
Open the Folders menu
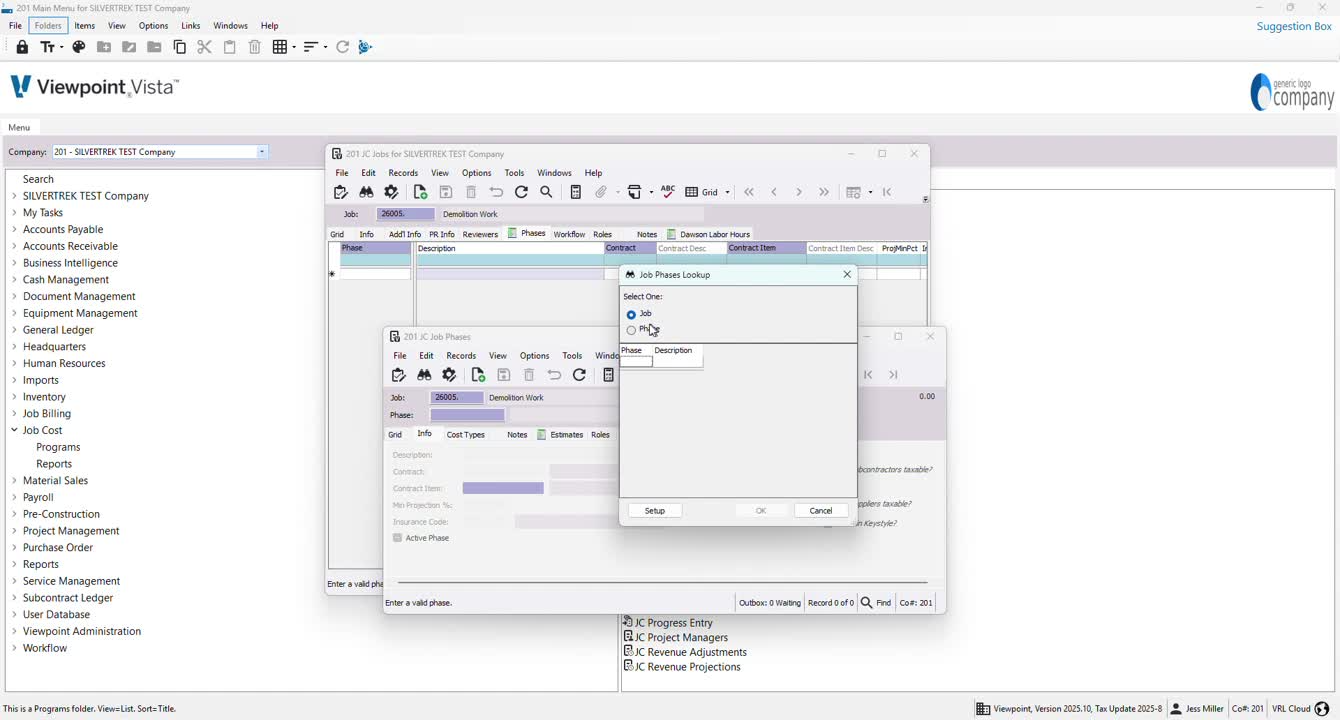(x=48, y=26)
